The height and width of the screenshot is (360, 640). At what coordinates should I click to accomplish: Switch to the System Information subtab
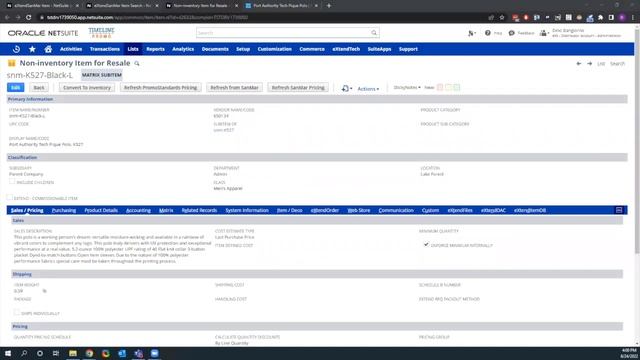coord(247,210)
